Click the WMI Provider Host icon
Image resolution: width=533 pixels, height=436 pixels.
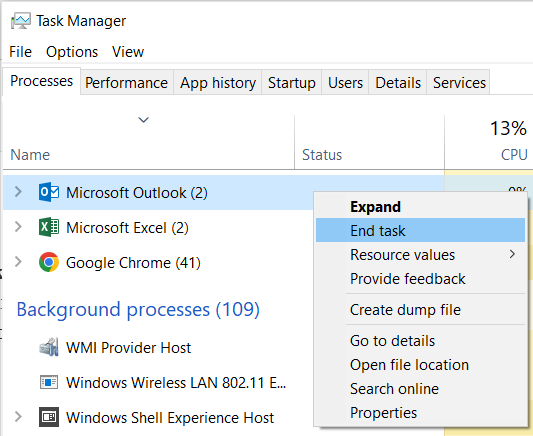[x=49, y=347]
